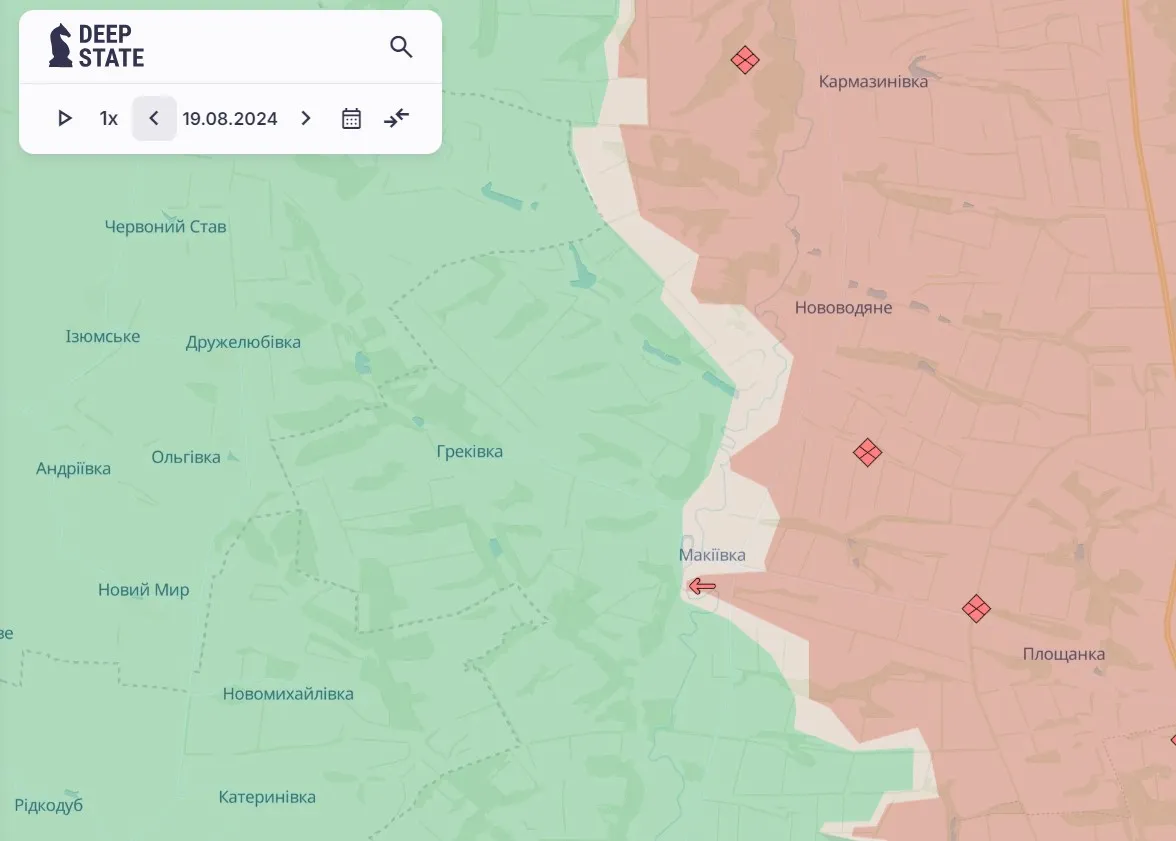This screenshot has height=841, width=1176.
Task: Go to the previous date
Action: click(154, 119)
